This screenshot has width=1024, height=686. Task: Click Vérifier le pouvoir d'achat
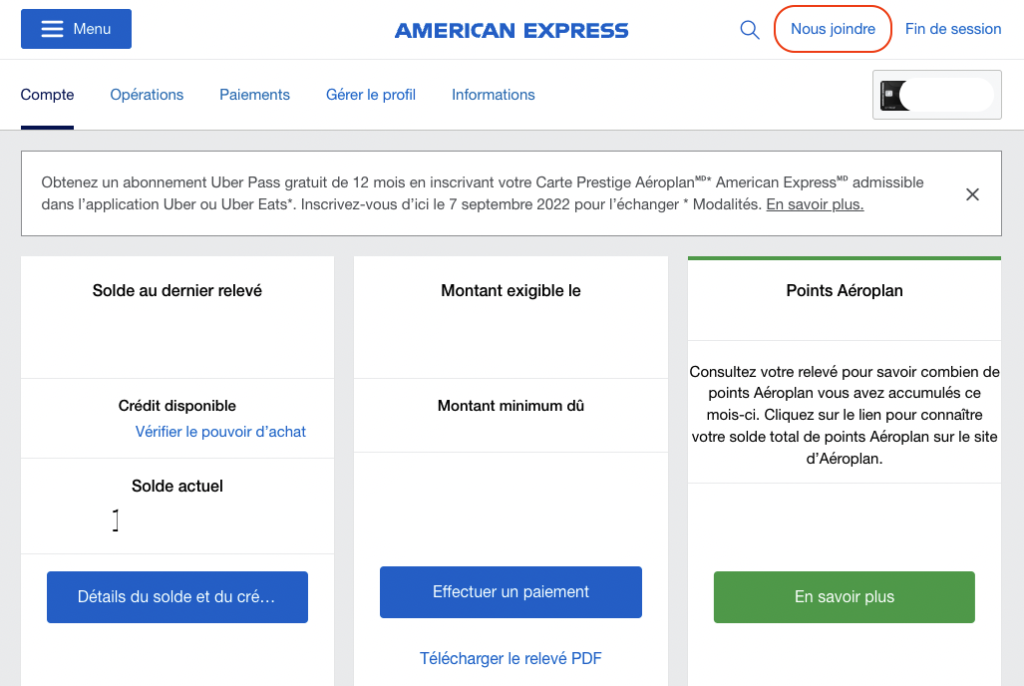(x=220, y=432)
